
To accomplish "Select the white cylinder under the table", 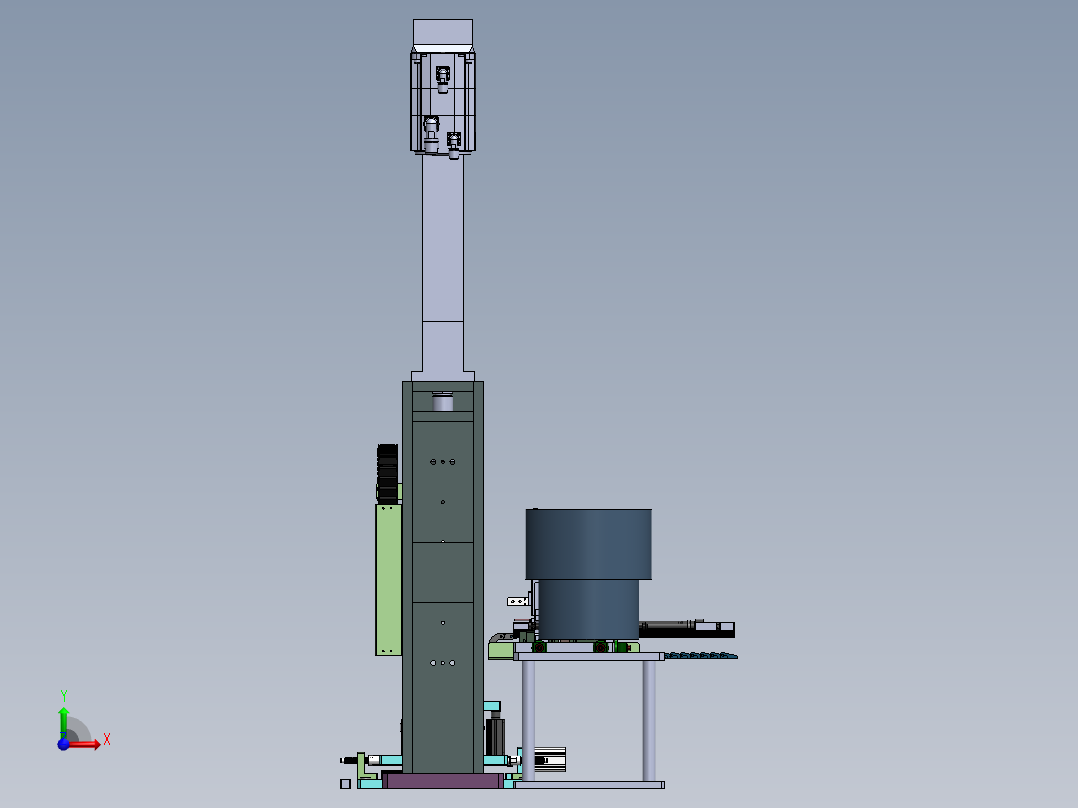I will (550, 759).
